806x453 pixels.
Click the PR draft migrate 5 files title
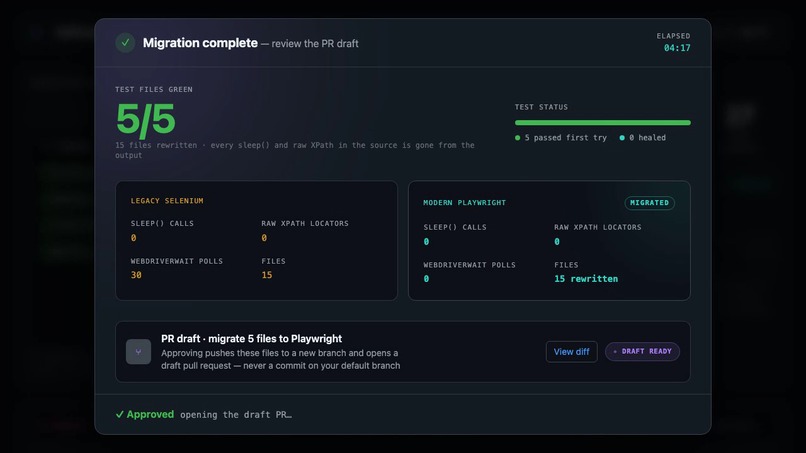251,339
